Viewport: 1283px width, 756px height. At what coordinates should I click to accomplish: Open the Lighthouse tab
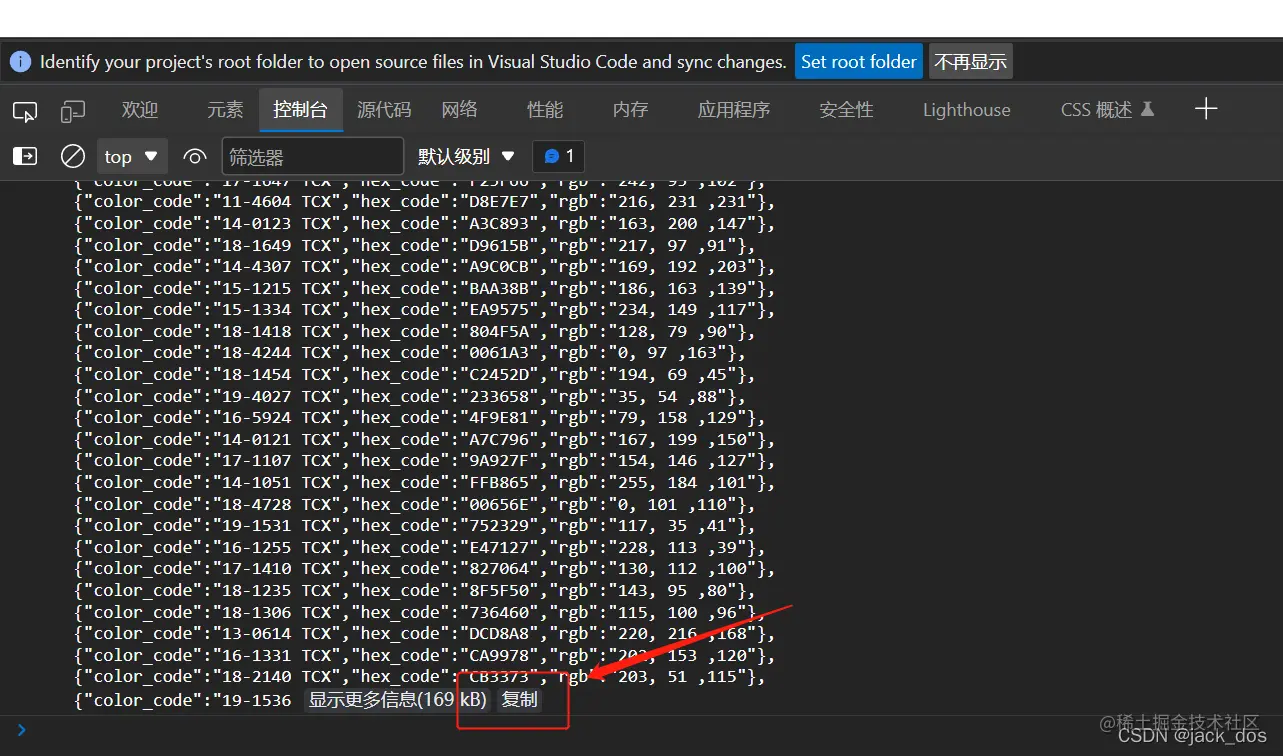[966, 110]
